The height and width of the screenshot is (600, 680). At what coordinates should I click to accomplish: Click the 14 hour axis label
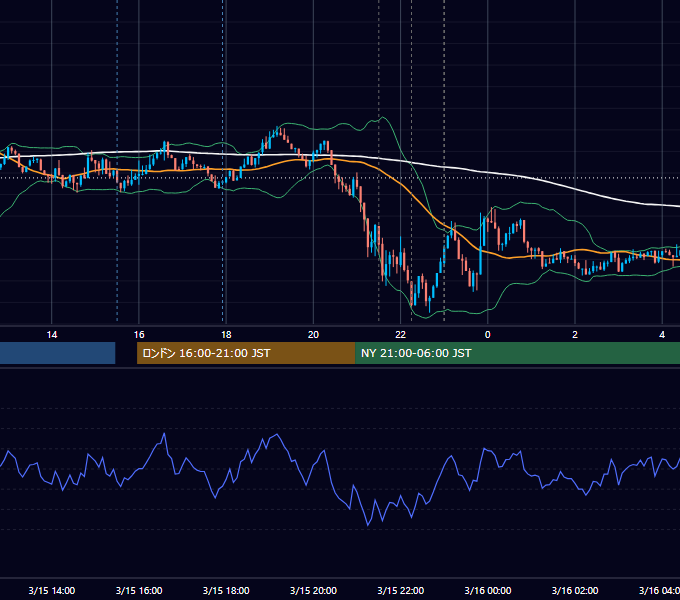(x=52, y=335)
